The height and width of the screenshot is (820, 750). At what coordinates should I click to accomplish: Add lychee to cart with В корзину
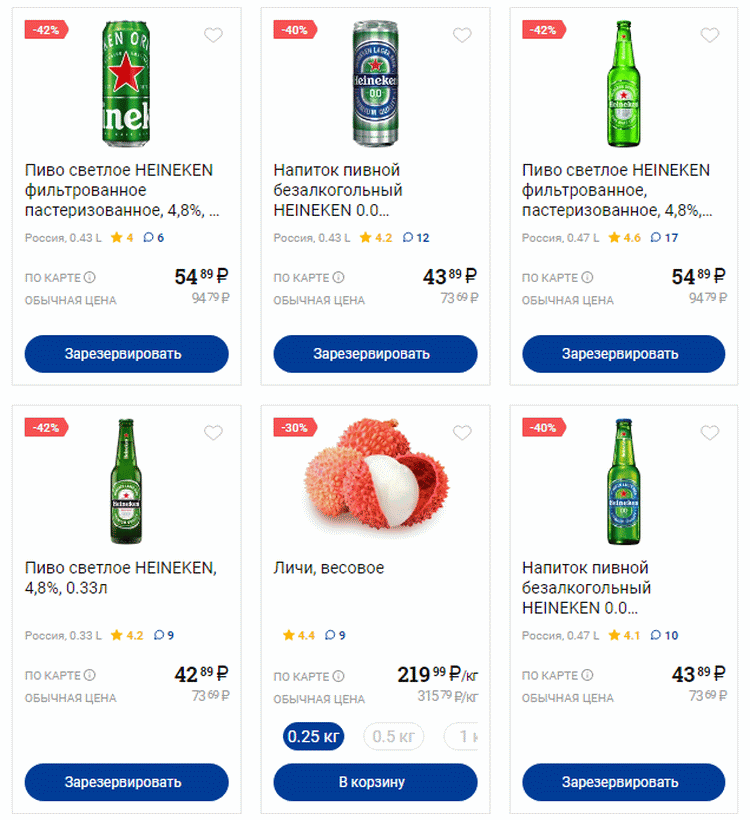click(x=375, y=782)
